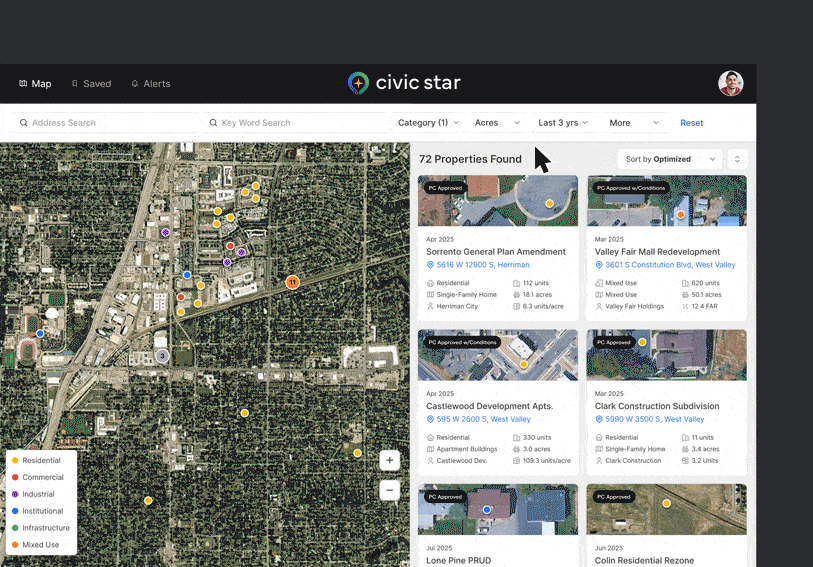The width and height of the screenshot is (813, 567).
Task: Expand the Category (1) dropdown
Action: pos(428,123)
